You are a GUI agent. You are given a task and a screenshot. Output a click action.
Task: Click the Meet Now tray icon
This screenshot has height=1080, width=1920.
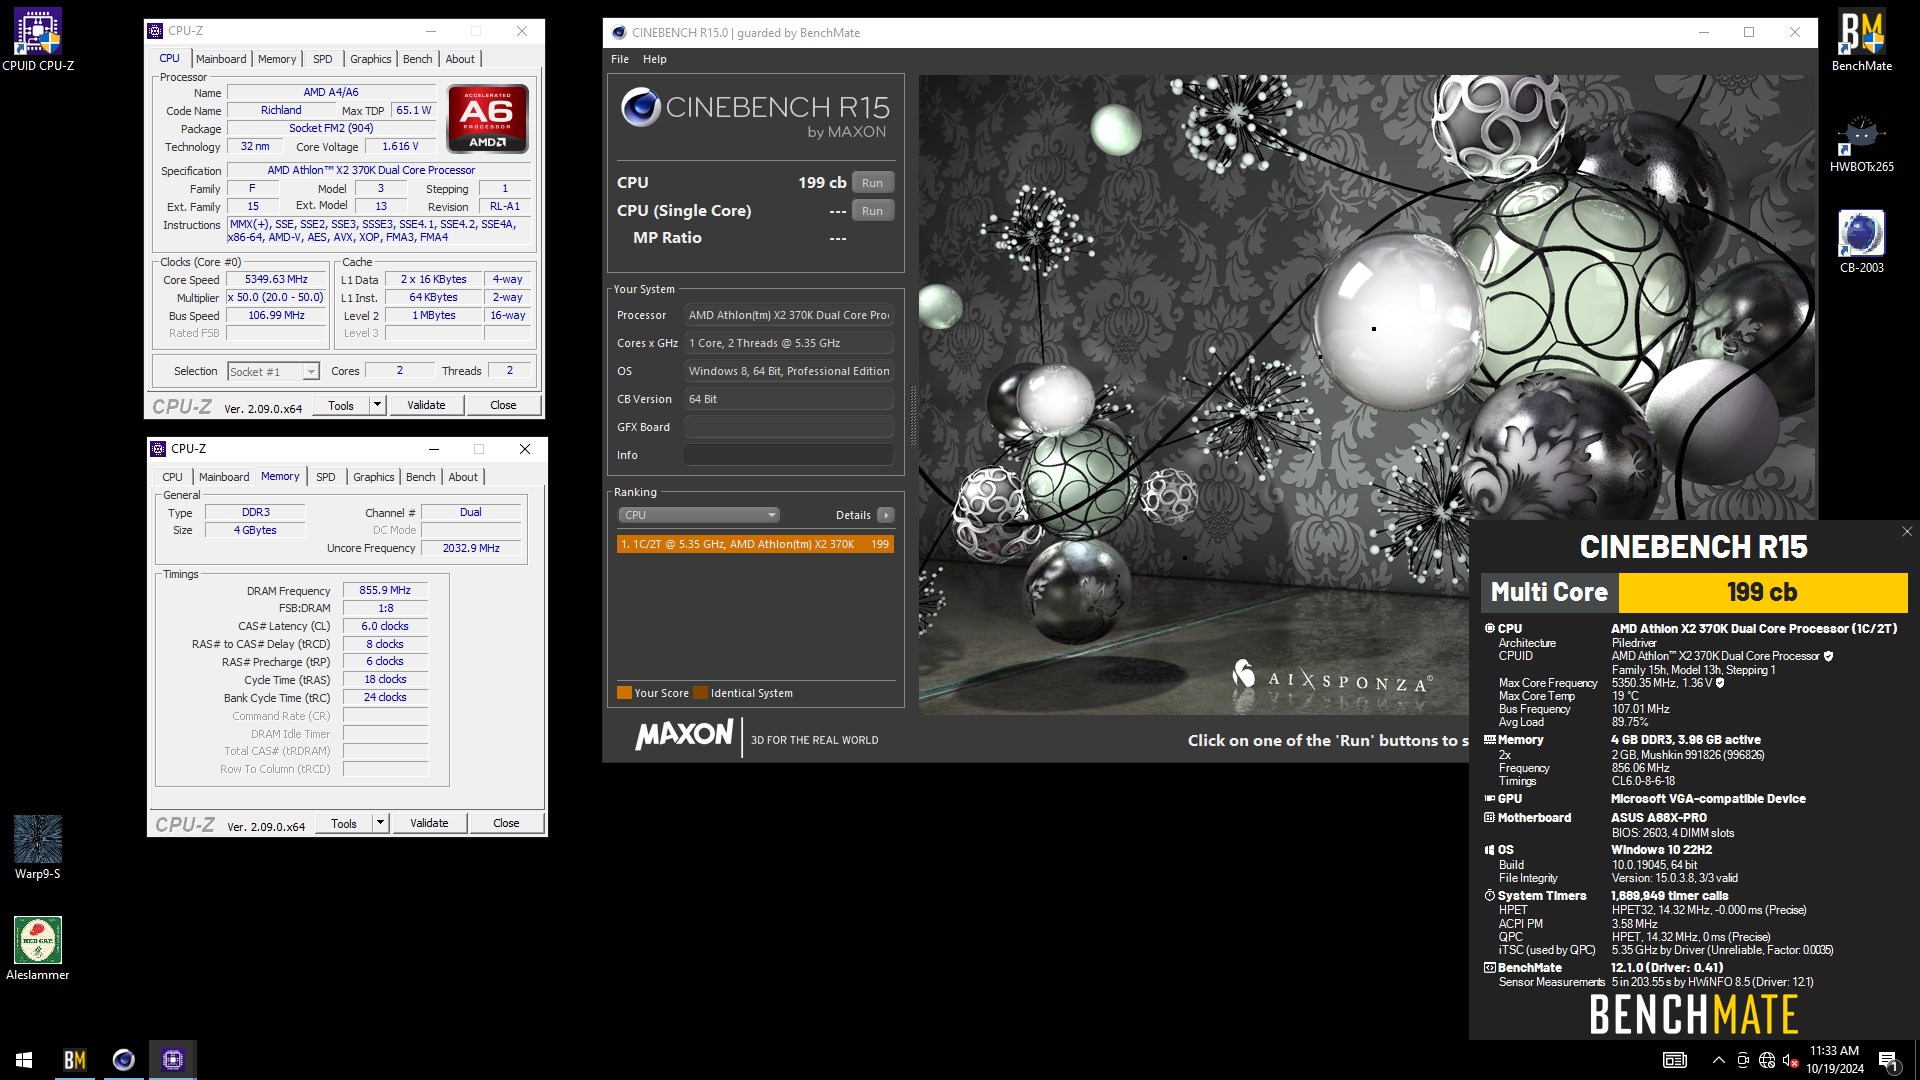[x=1743, y=1060]
